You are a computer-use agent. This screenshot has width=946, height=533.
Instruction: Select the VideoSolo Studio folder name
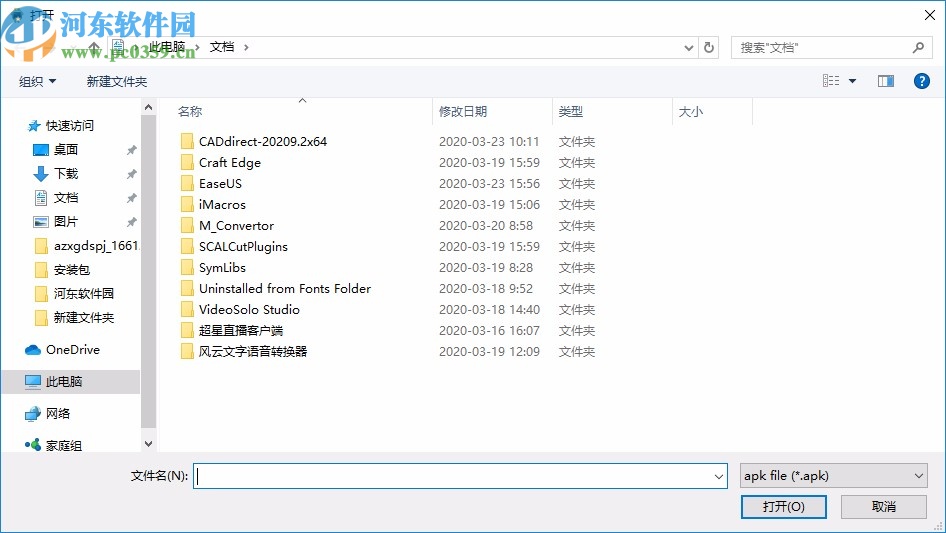249,310
